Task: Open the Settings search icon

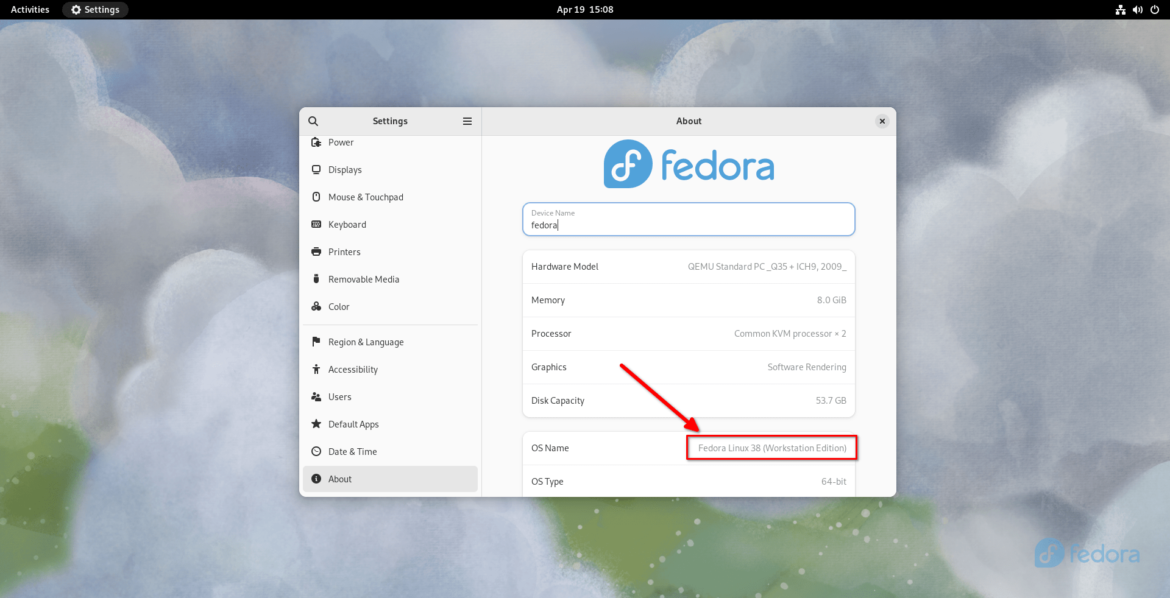Action: (313, 121)
